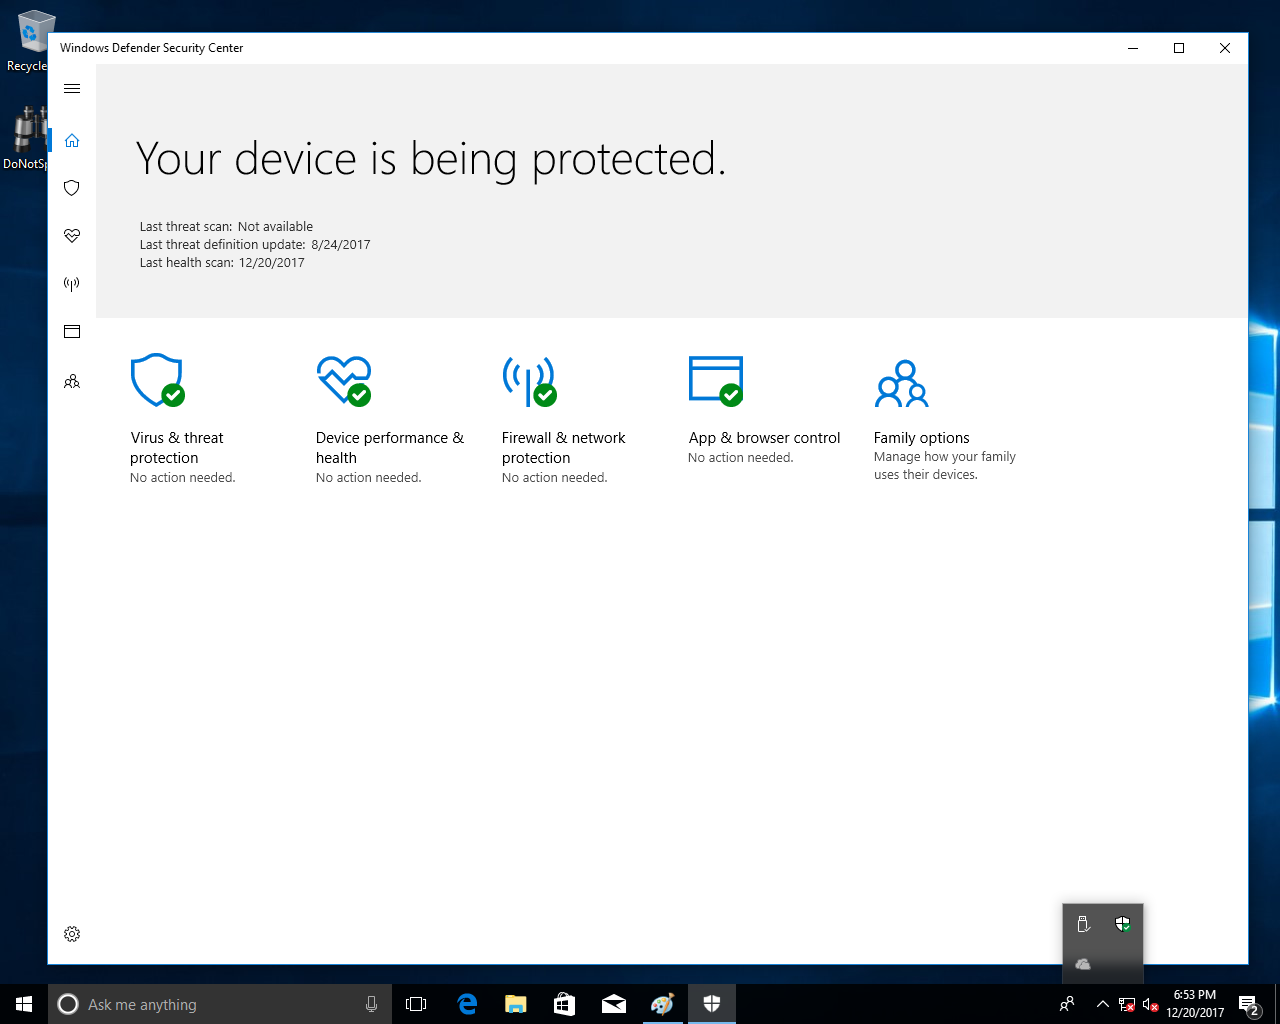Click the volume speaker tray icon
Image resolution: width=1280 pixels, height=1024 pixels.
(x=1151, y=1004)
